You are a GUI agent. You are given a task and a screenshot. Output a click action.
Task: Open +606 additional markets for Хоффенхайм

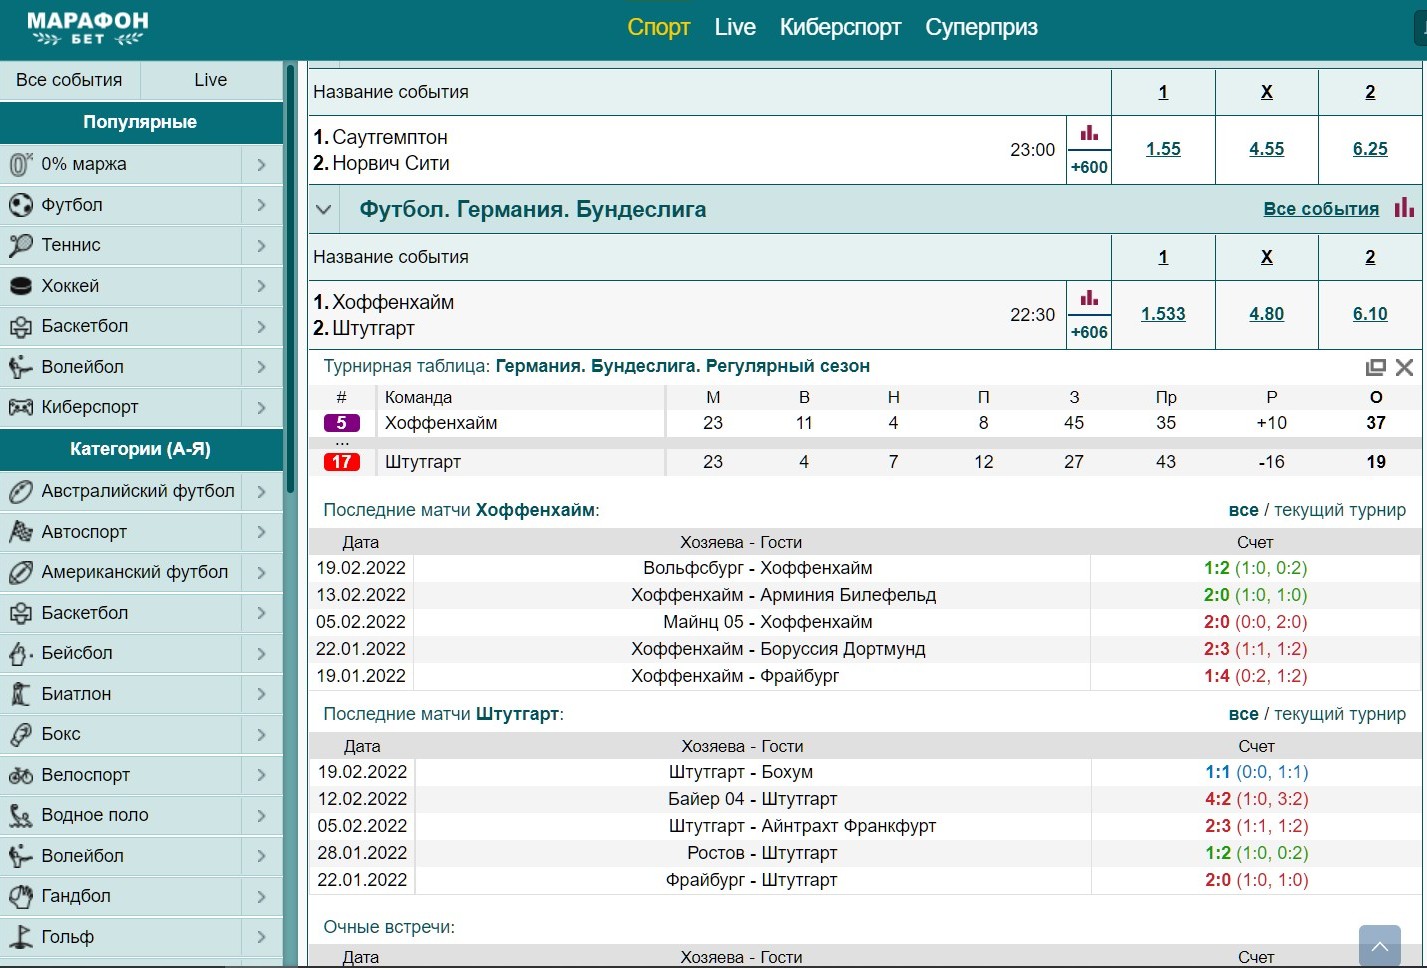tap(1089, 332)
